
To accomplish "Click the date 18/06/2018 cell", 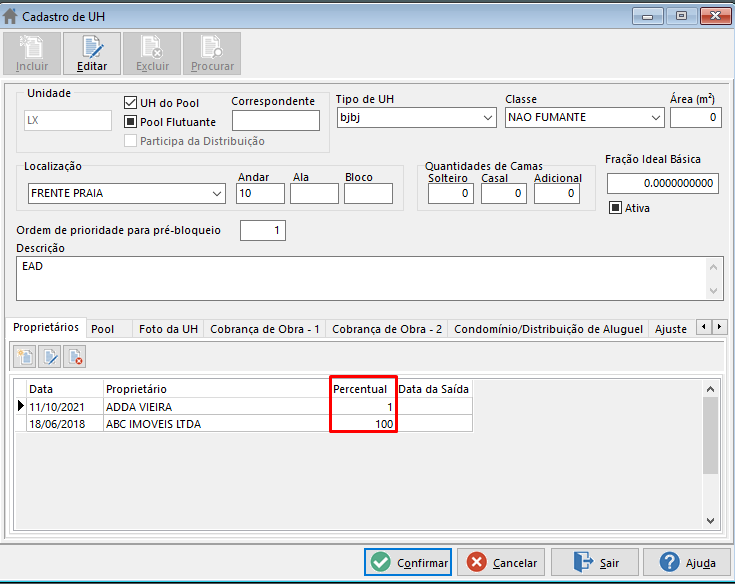I will 65,424.
